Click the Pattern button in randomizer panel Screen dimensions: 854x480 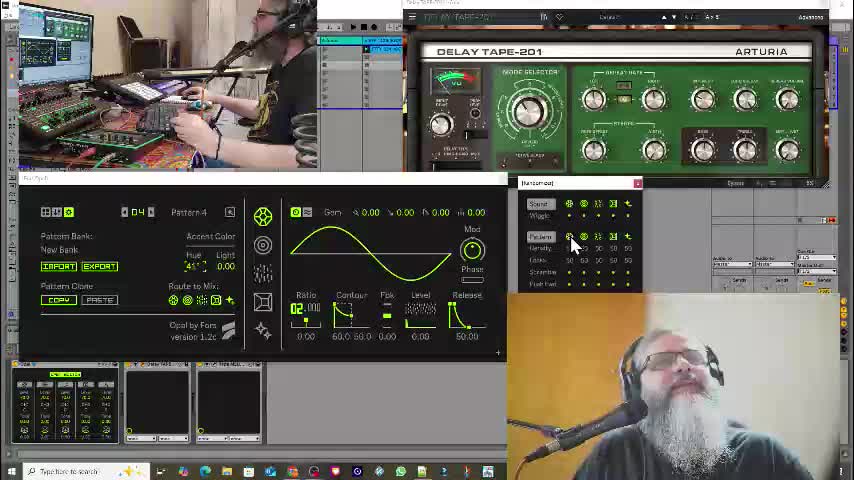(x=540, y=237)
